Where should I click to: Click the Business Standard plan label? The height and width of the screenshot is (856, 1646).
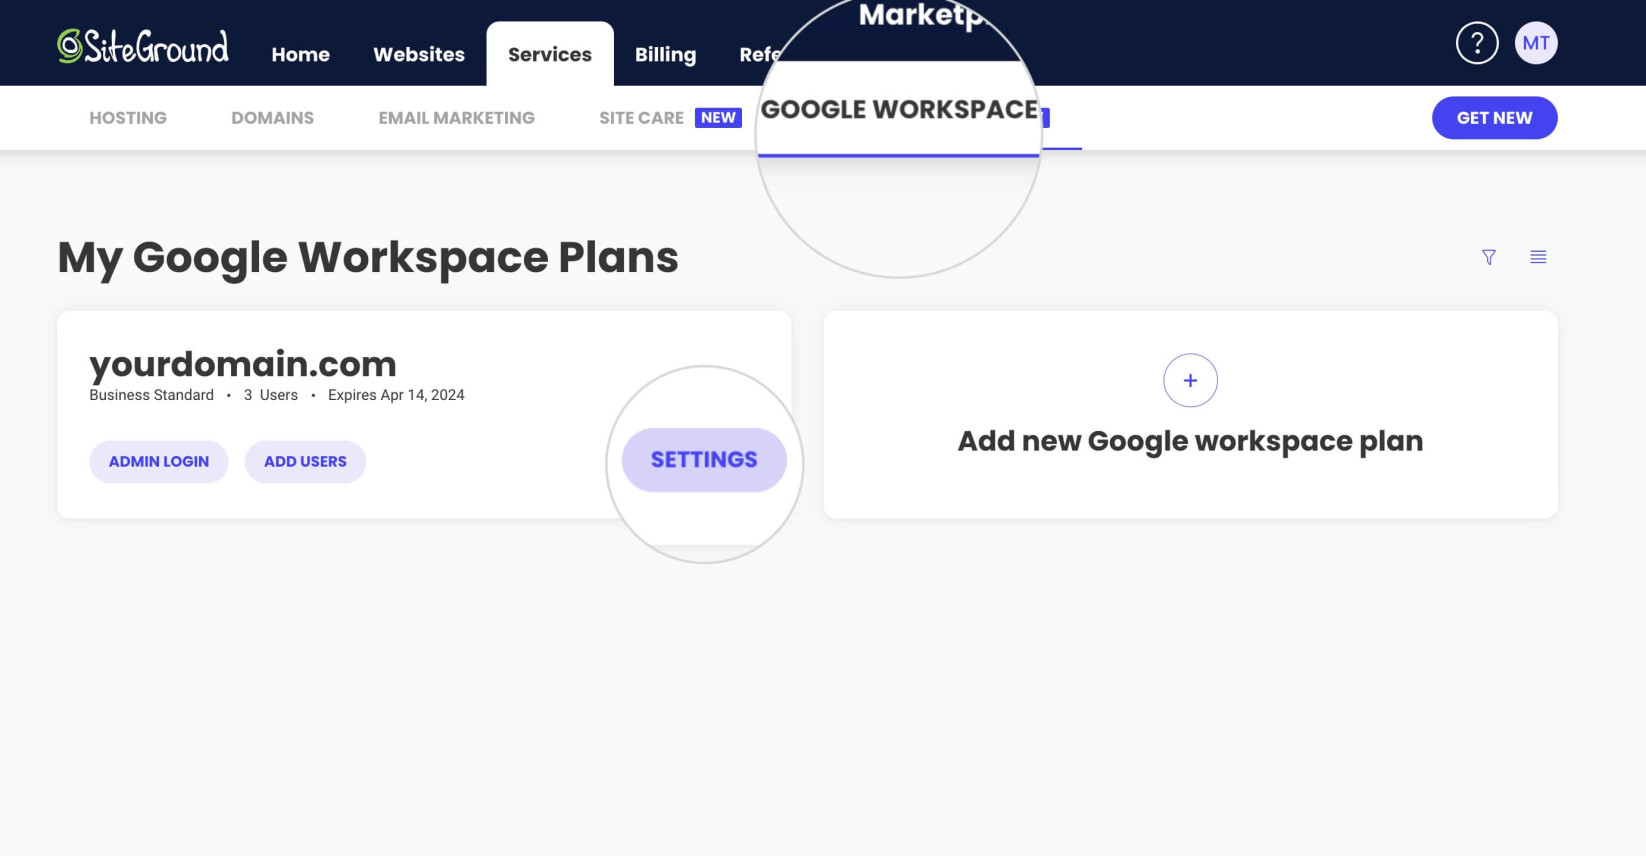point(151,395)
